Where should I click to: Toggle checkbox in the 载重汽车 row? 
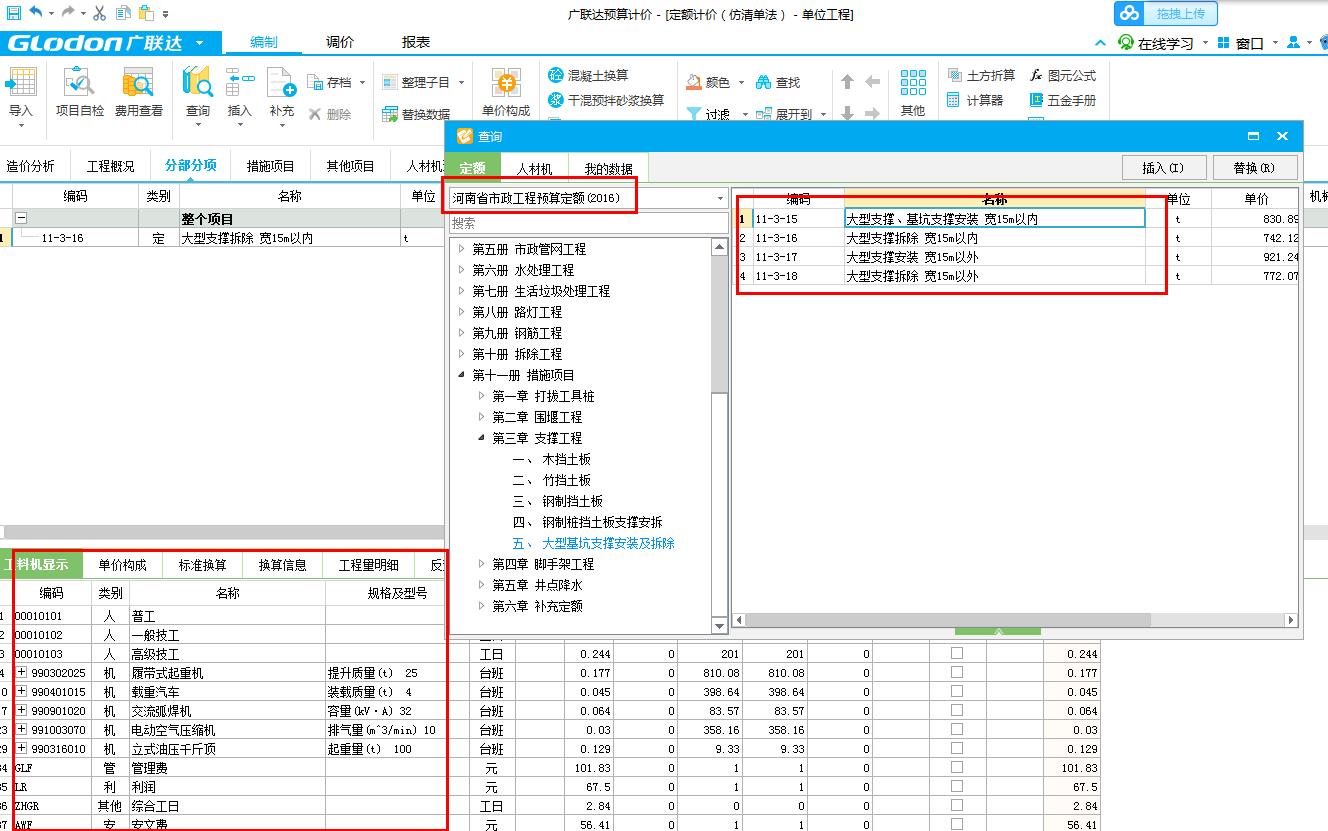(x=957, y=691)
